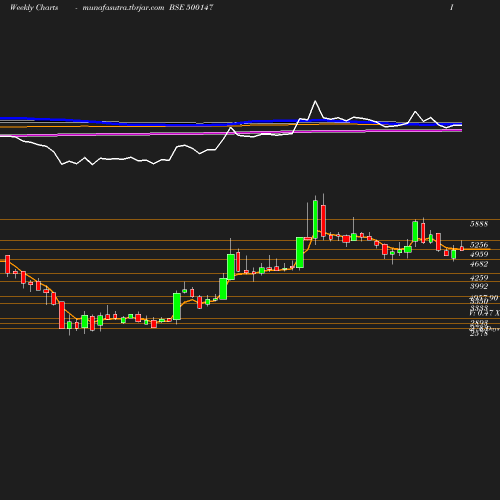Click the 4259 price level label
This screenshot has width=500, height=500.
click(479, 278)
